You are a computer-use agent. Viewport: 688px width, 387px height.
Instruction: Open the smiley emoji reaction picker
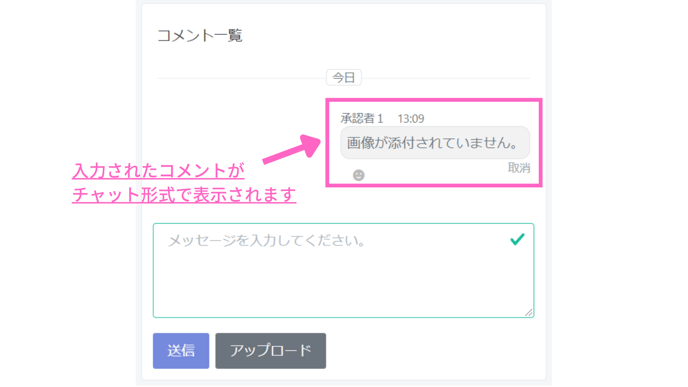tap(358, 175)
